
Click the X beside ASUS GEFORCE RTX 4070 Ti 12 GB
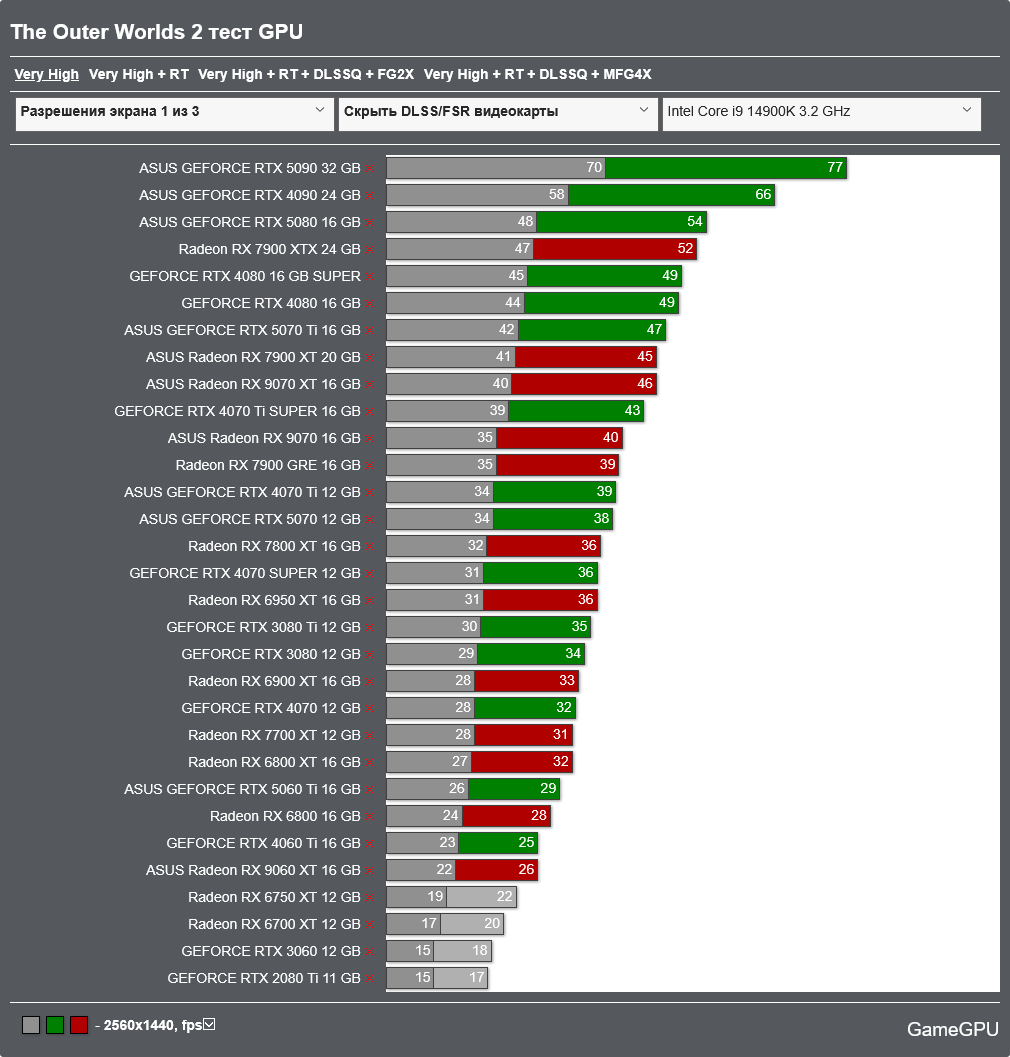point(369,492)
